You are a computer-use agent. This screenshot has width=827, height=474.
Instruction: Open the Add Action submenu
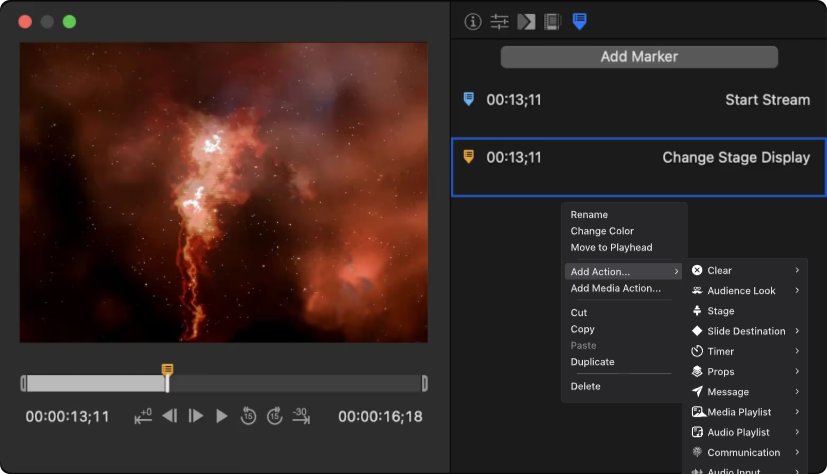623,272
